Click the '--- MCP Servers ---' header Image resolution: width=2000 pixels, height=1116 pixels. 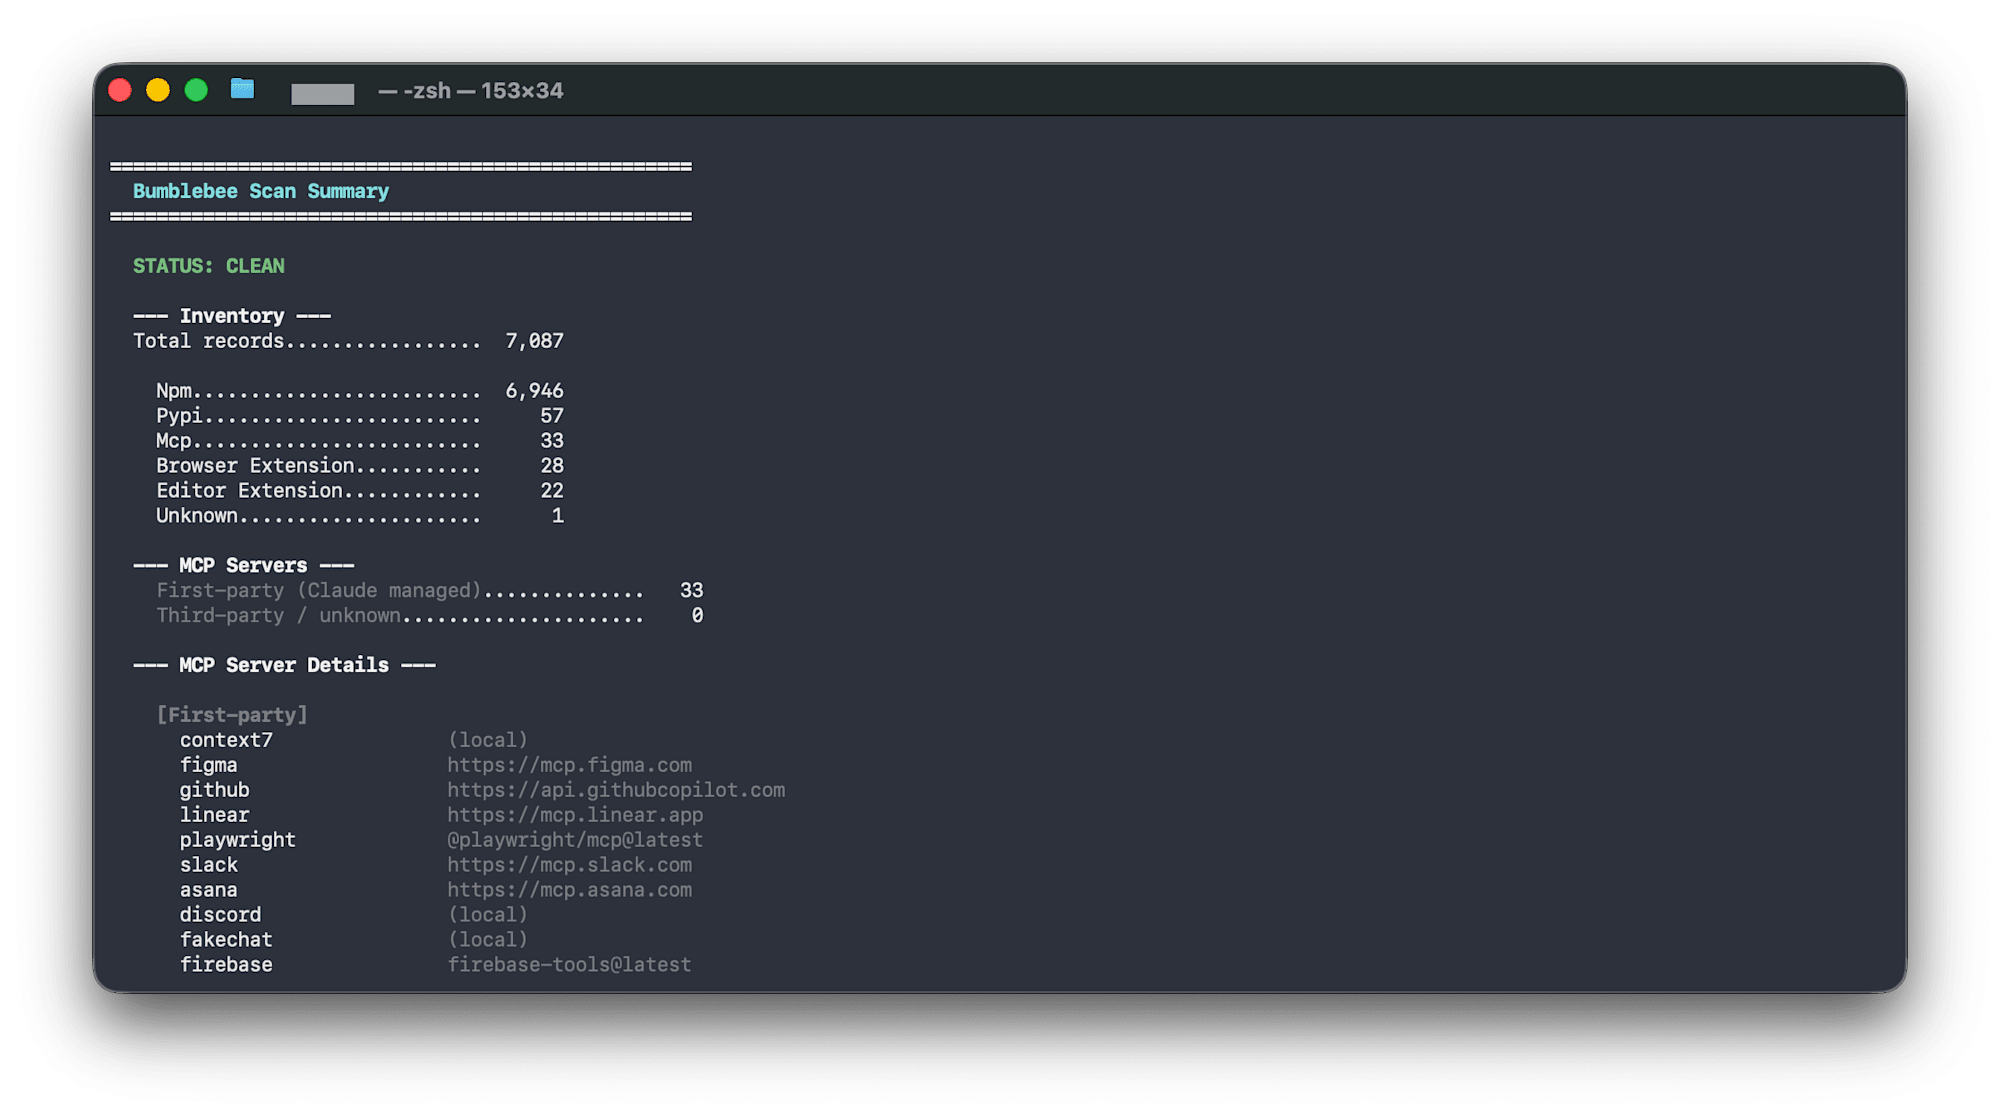(244, 566)
